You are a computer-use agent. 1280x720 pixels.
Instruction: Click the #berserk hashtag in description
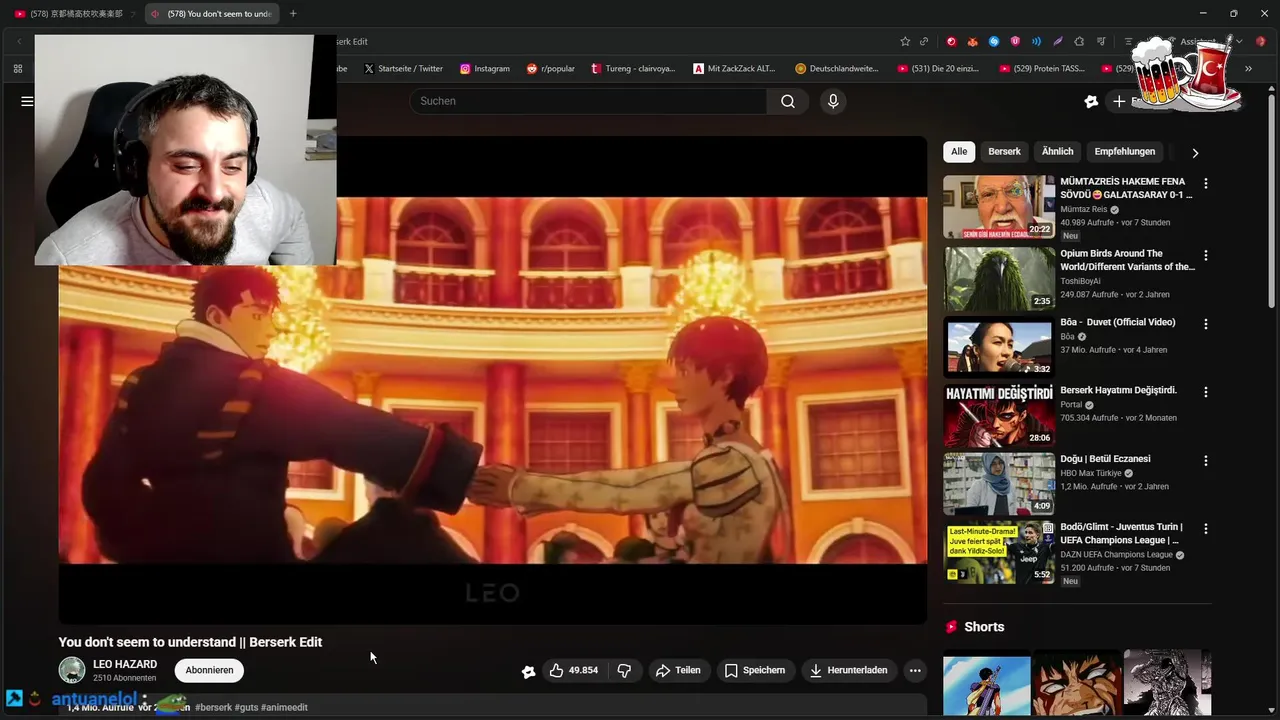coord(213,707)
